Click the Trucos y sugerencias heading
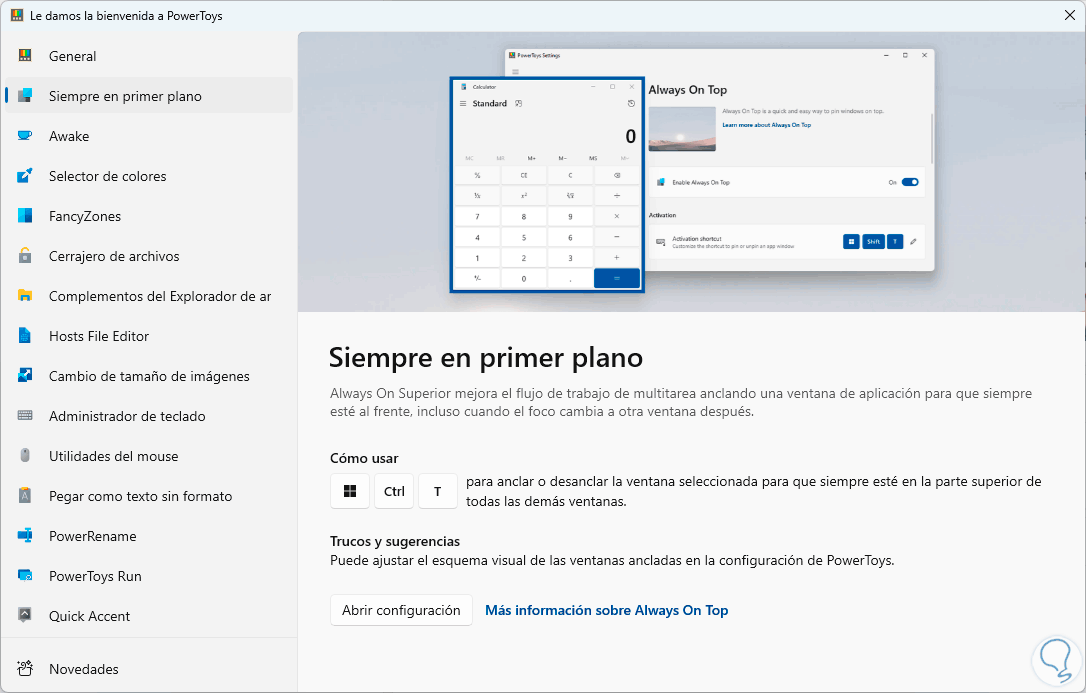Image resolution: width=1086 pixels, height=693 pixels. pyautogui.click(x=395, y=541)
